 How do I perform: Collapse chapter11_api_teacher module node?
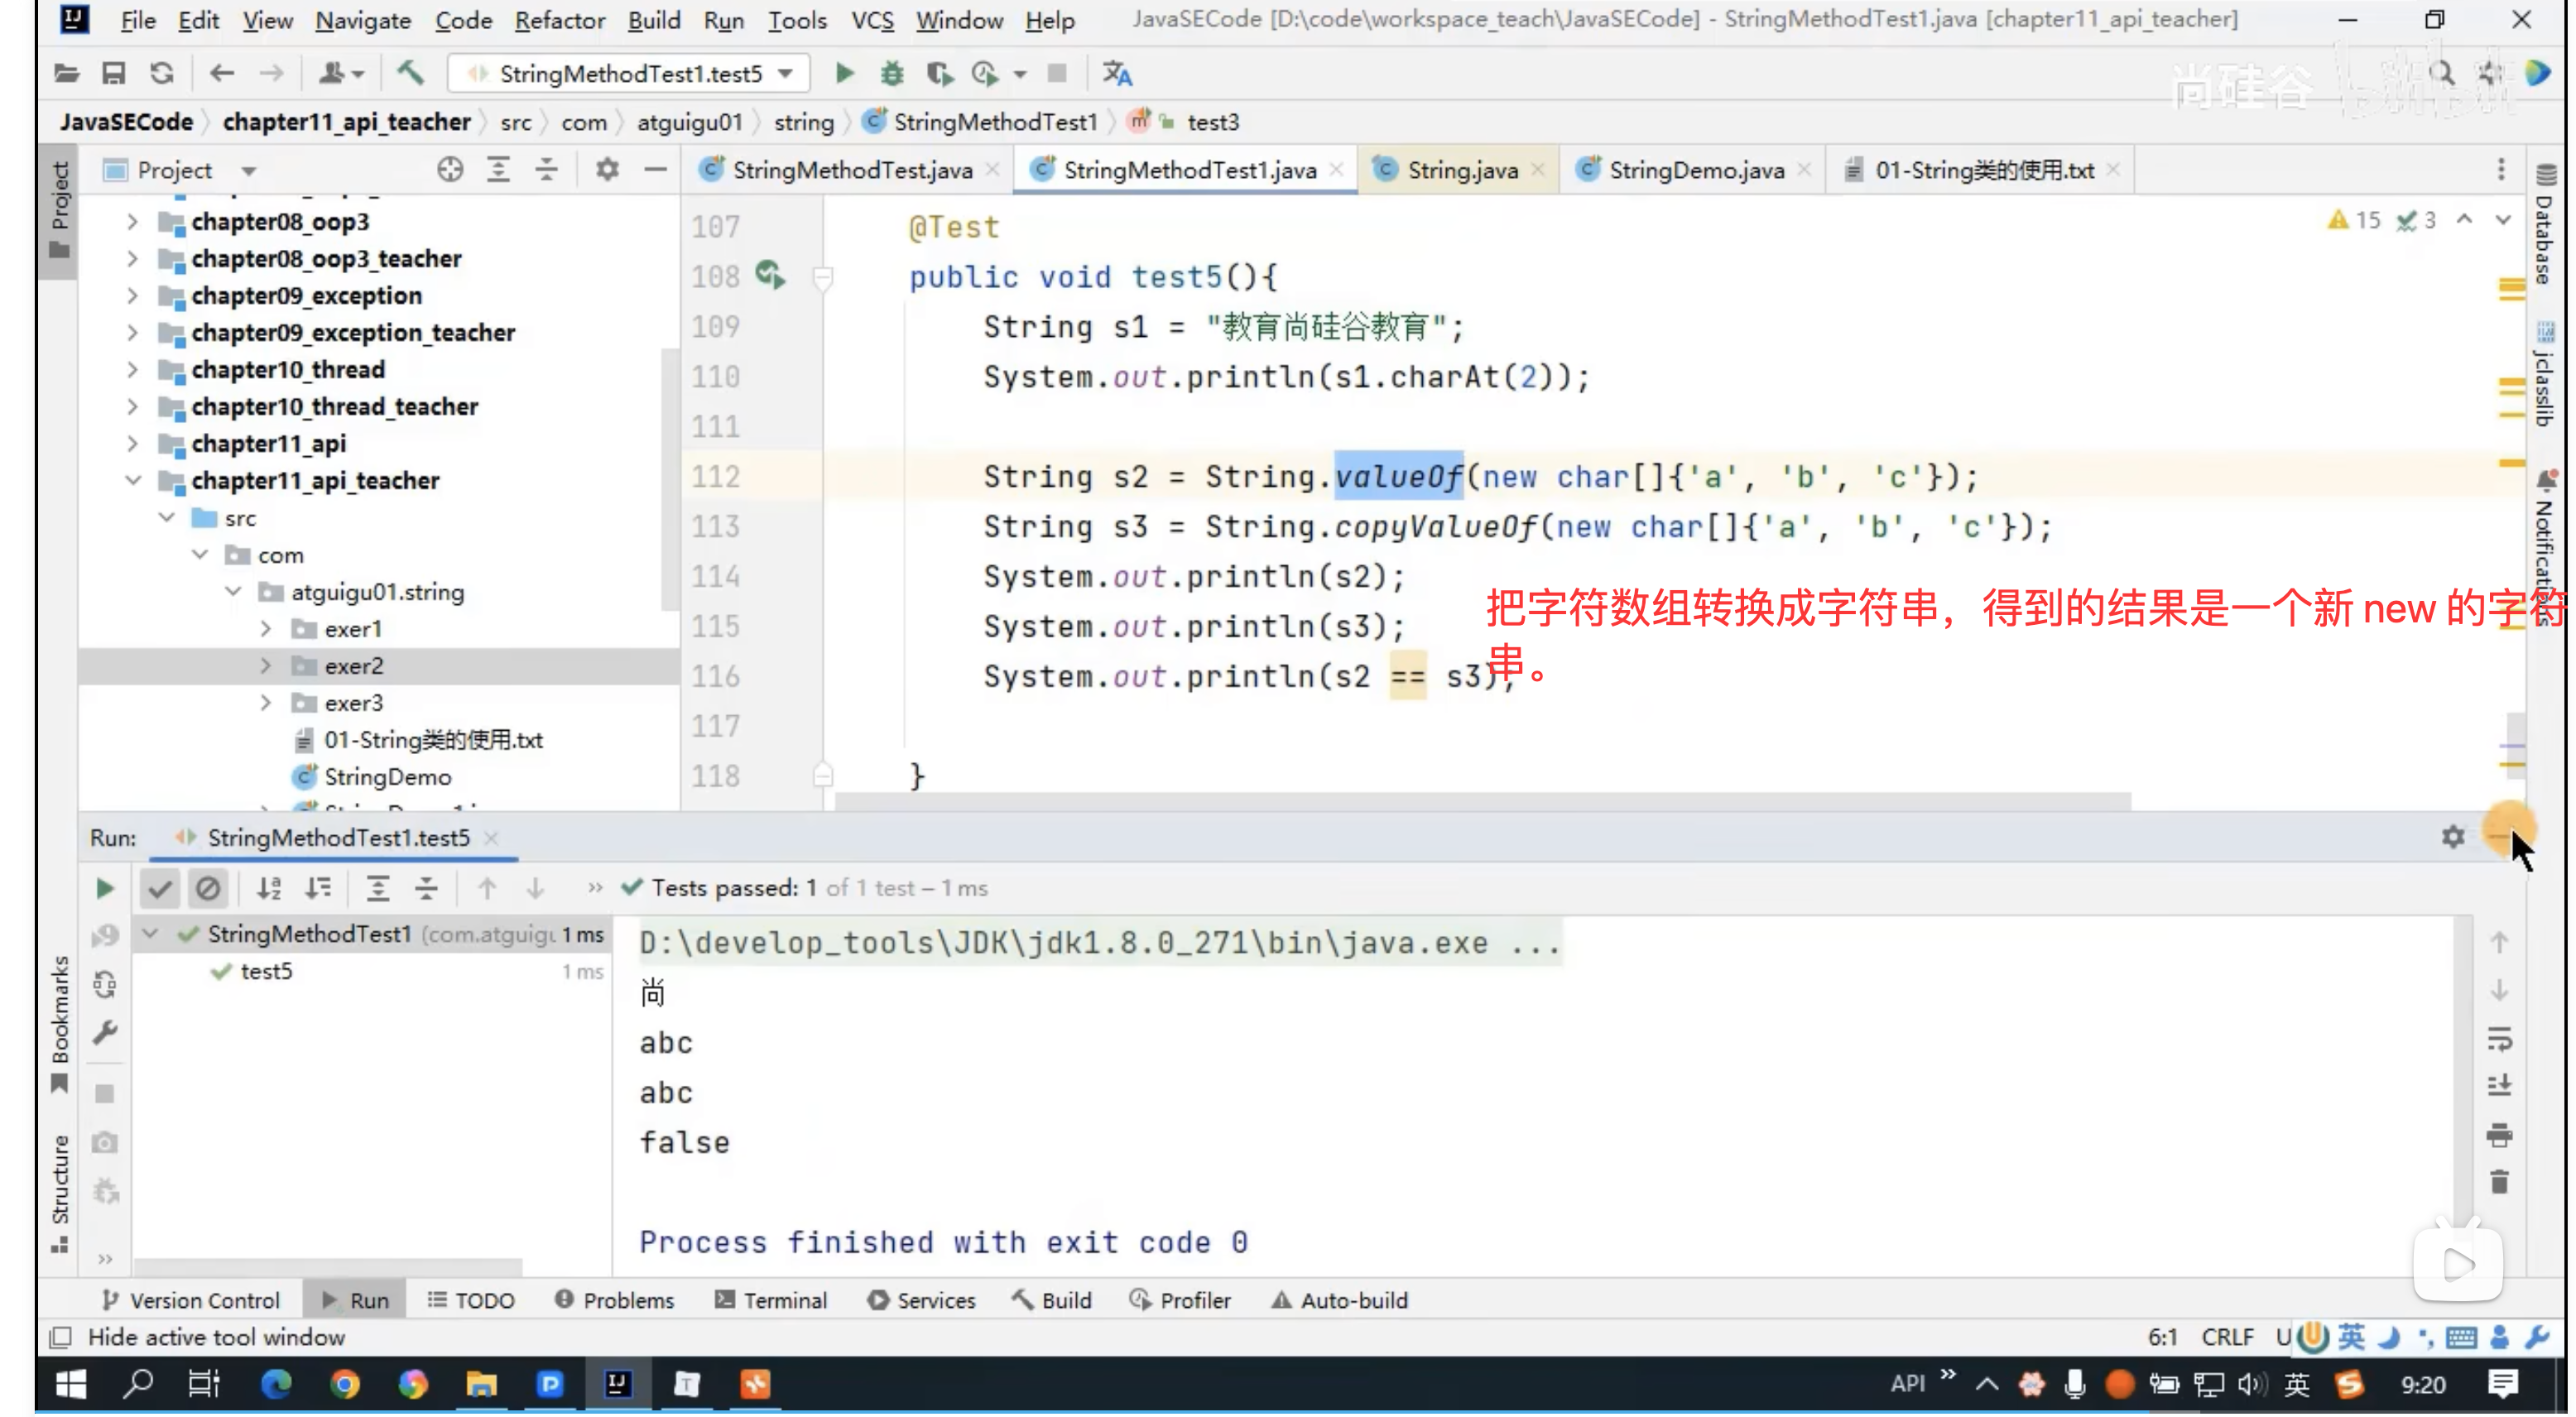coord(133,481)
